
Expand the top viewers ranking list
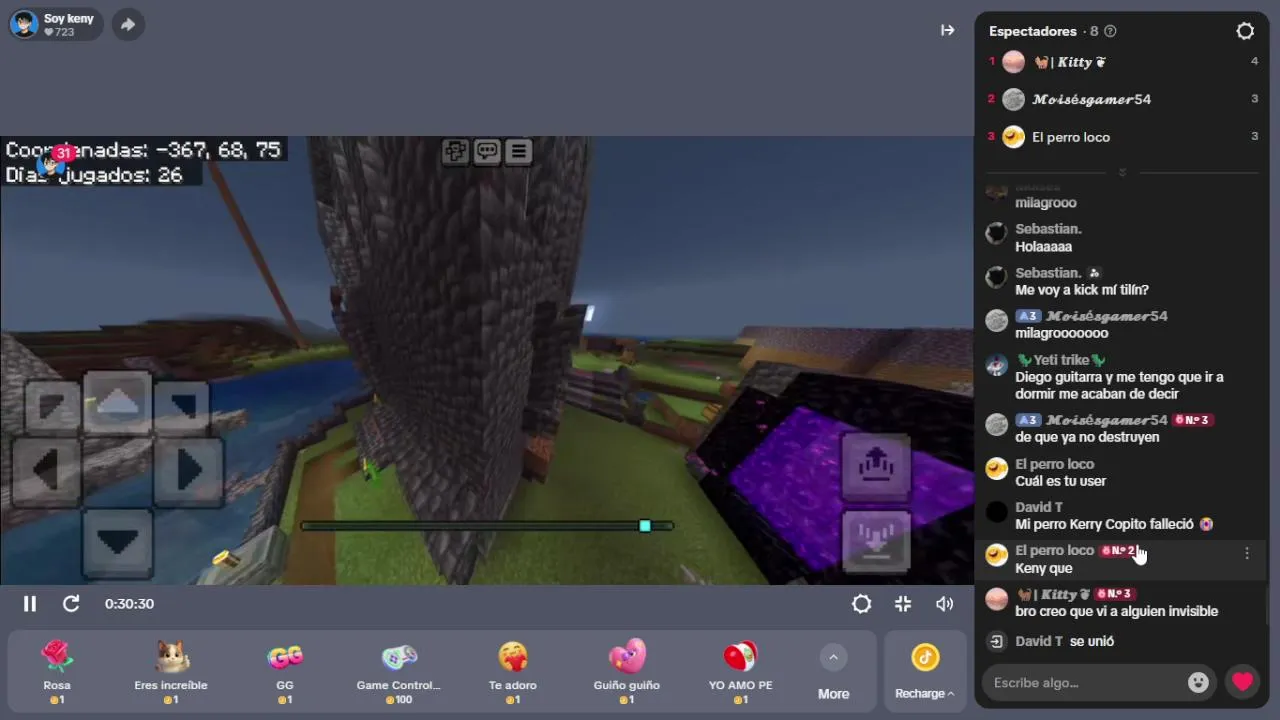click(1122, 173)
